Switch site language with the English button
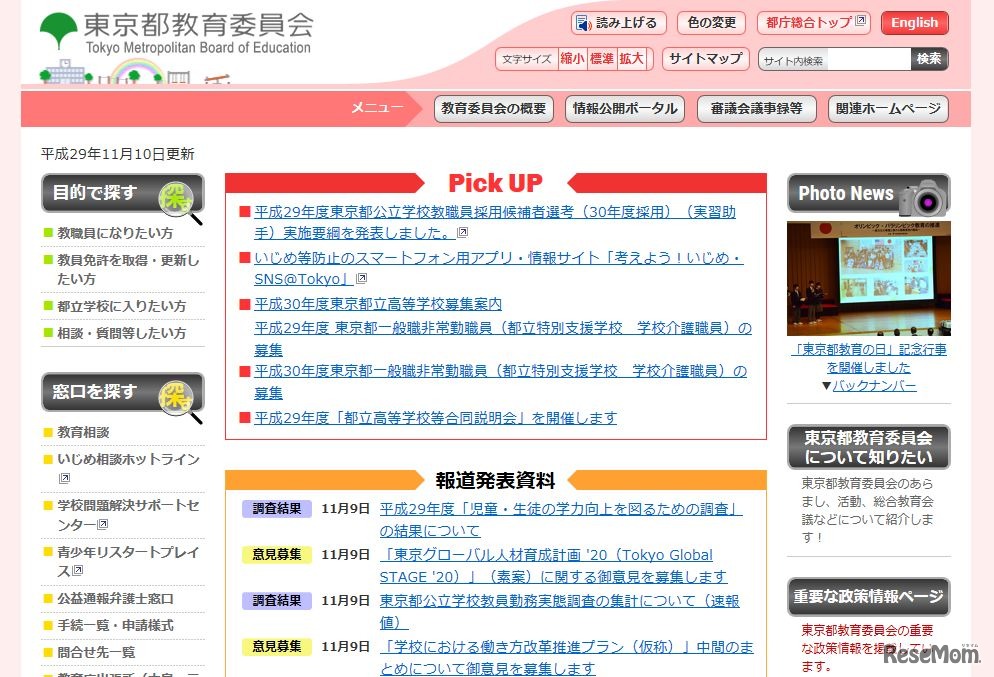This screenshot has height=677, width=994. 914,22
